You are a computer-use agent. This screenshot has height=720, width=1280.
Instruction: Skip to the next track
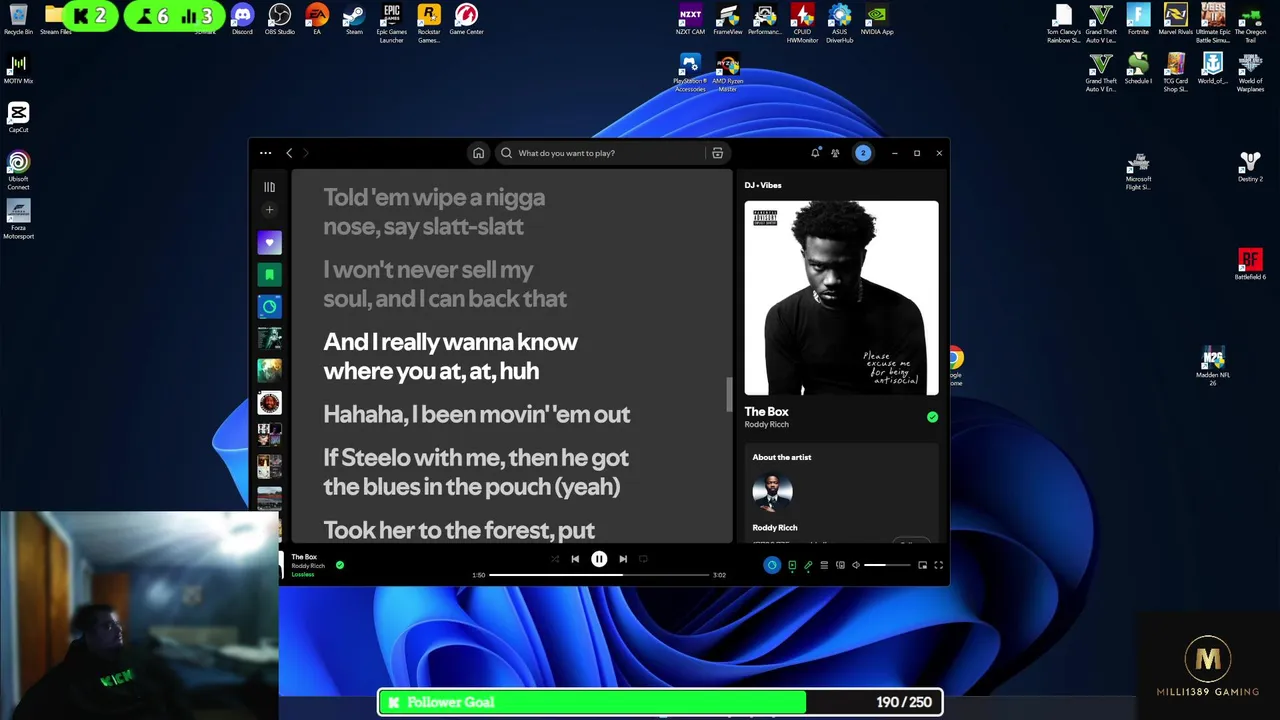(x=623, y=559)
